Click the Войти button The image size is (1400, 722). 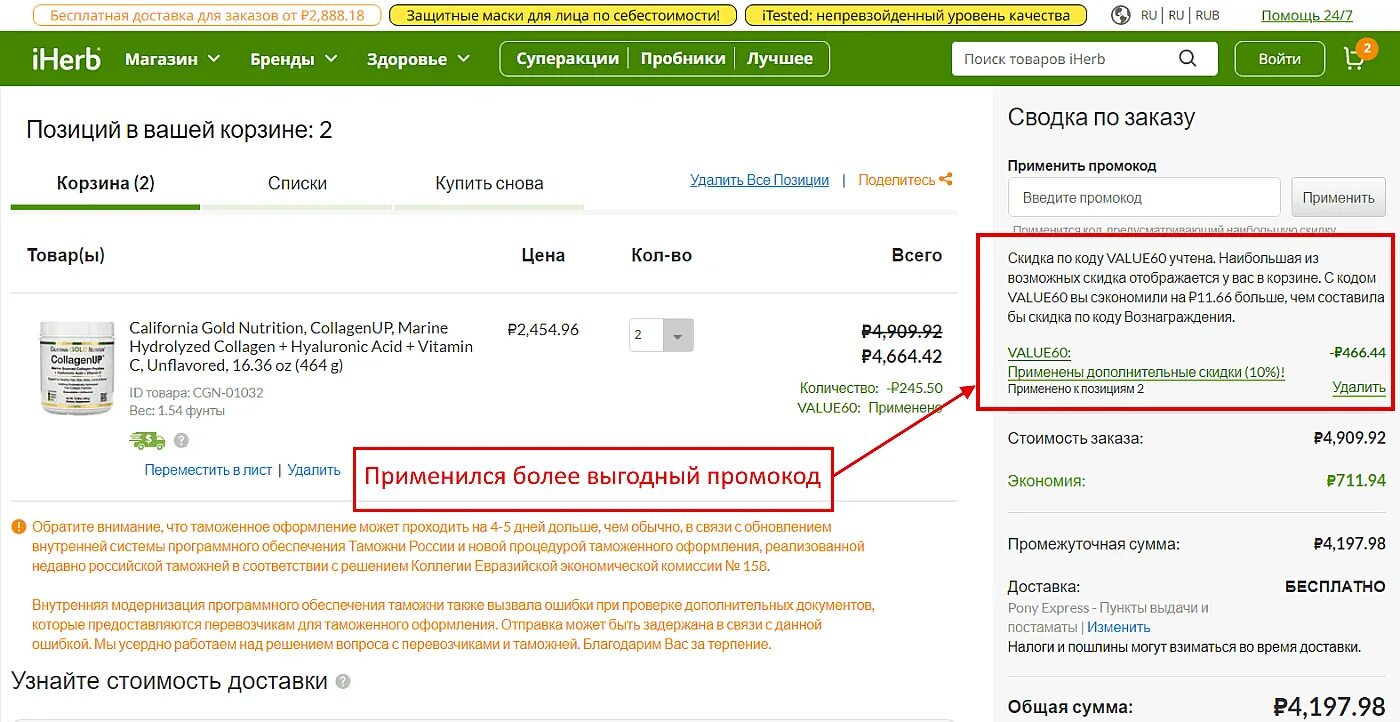[x=1279, y=59]
